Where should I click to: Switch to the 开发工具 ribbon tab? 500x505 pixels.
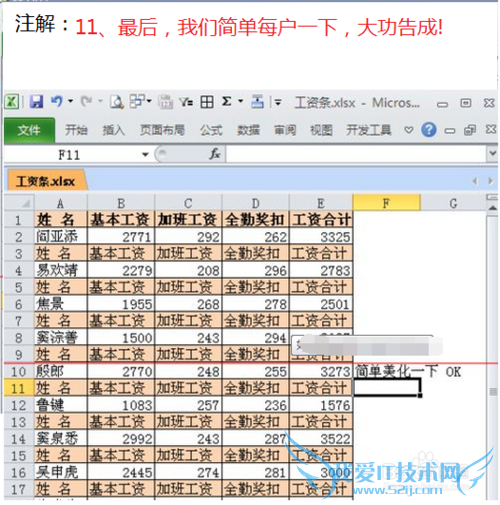(369, 130)
